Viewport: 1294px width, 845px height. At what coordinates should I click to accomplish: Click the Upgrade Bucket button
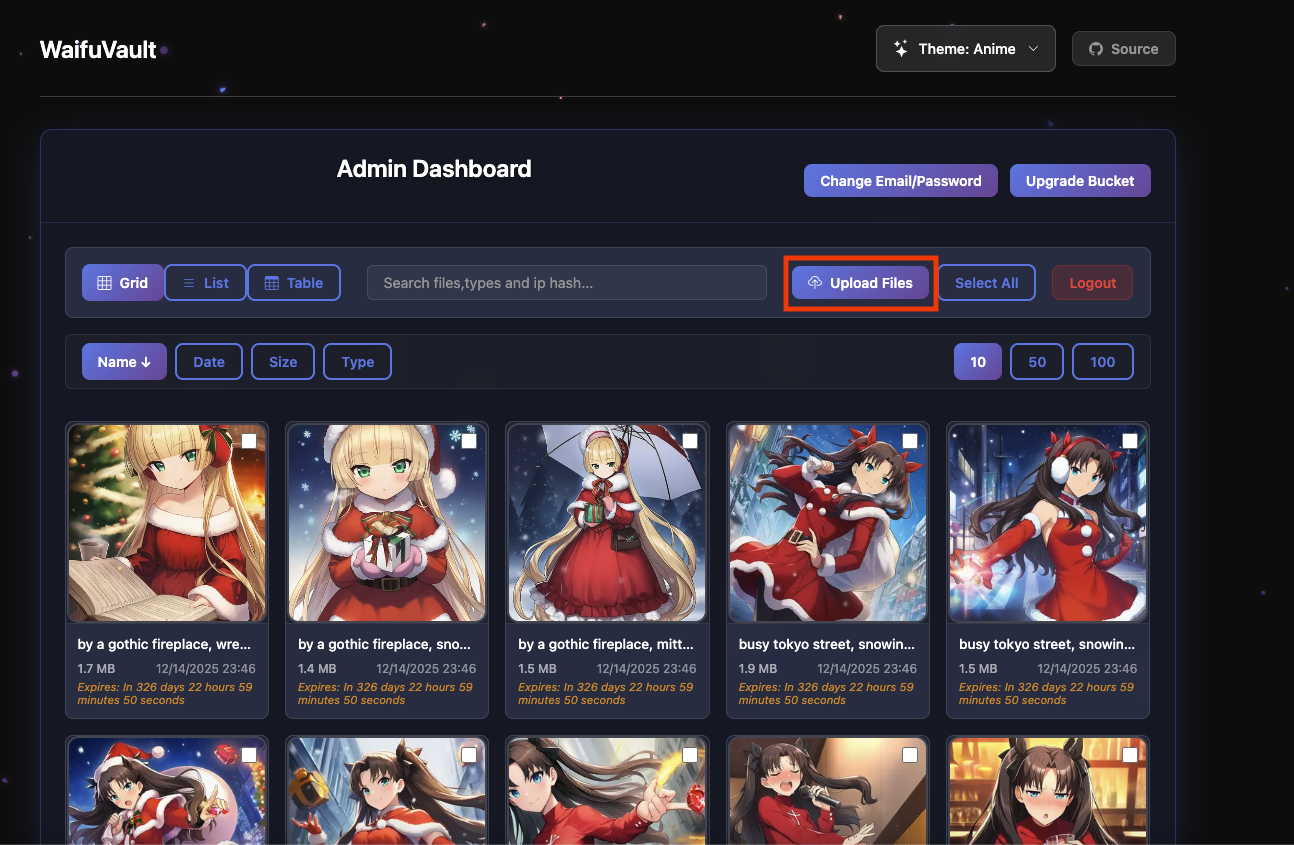click(1080, 181)
